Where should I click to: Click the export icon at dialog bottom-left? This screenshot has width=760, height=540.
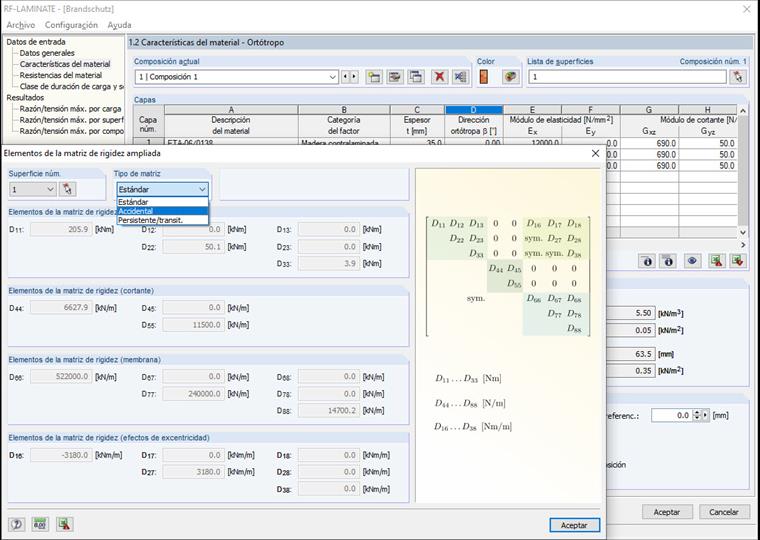pos(64,524)
